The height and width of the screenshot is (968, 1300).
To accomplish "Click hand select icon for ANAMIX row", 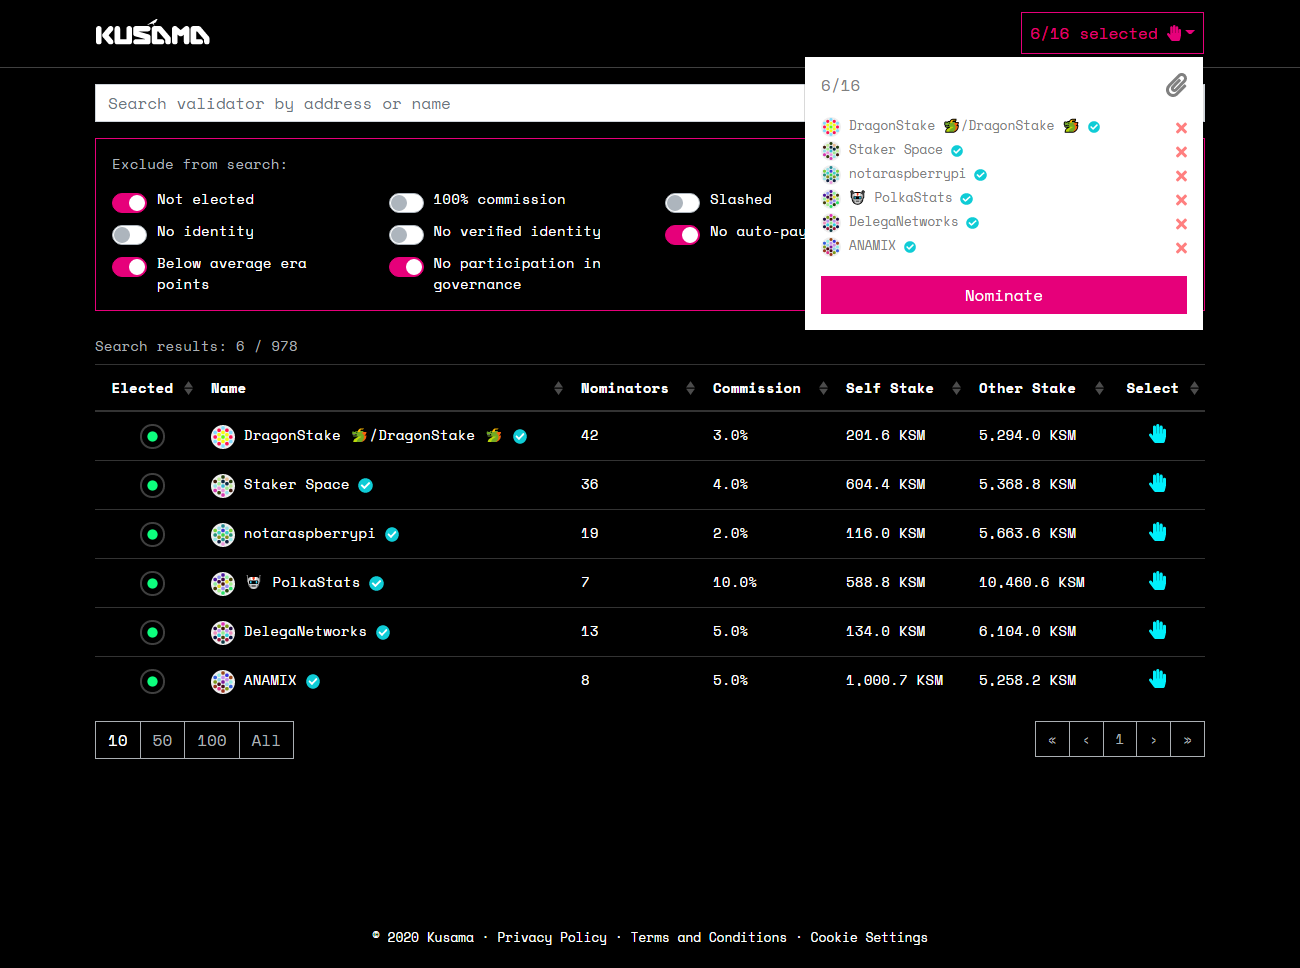I will [1158, 679].
